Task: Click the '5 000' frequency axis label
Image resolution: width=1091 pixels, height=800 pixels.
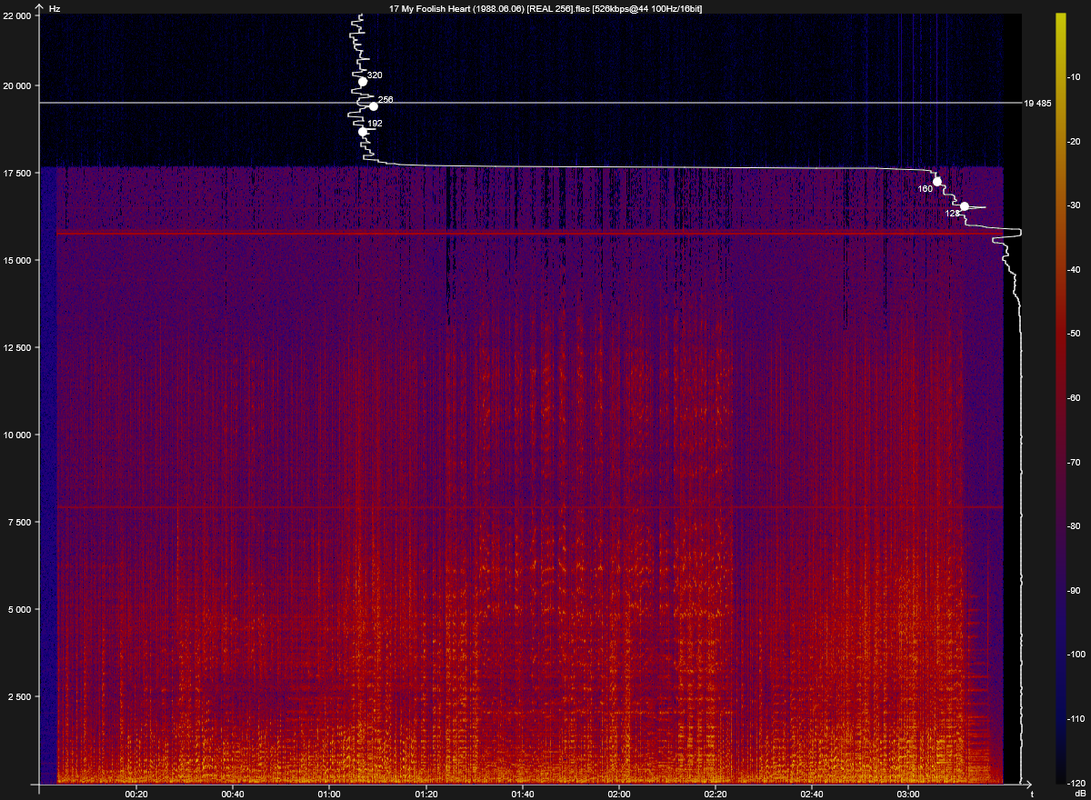Action: click(19, 610)
